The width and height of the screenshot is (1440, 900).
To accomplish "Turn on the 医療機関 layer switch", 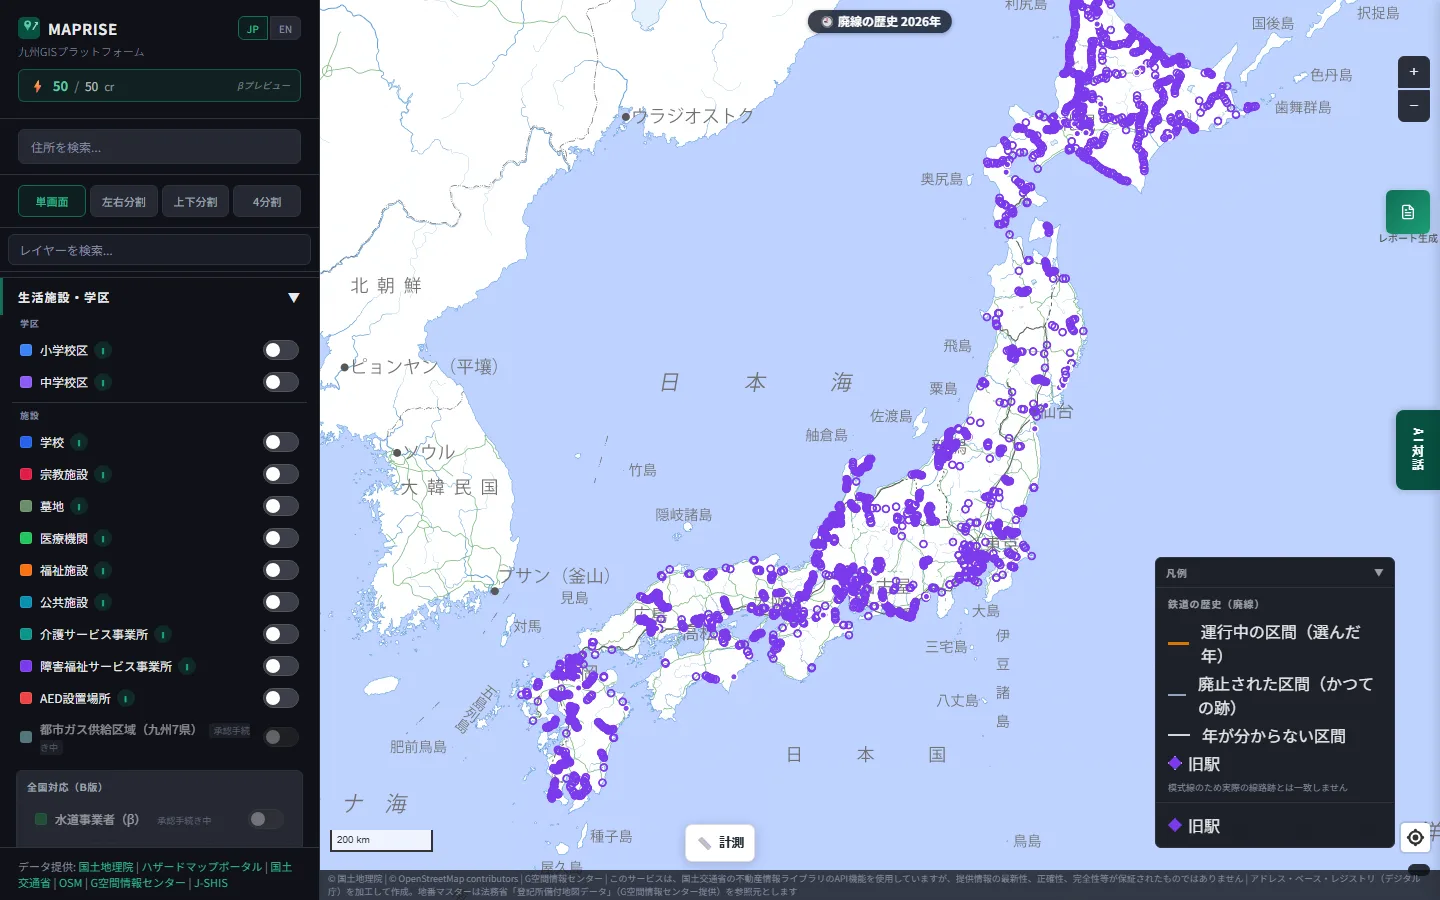I will (x=281, y=538).
